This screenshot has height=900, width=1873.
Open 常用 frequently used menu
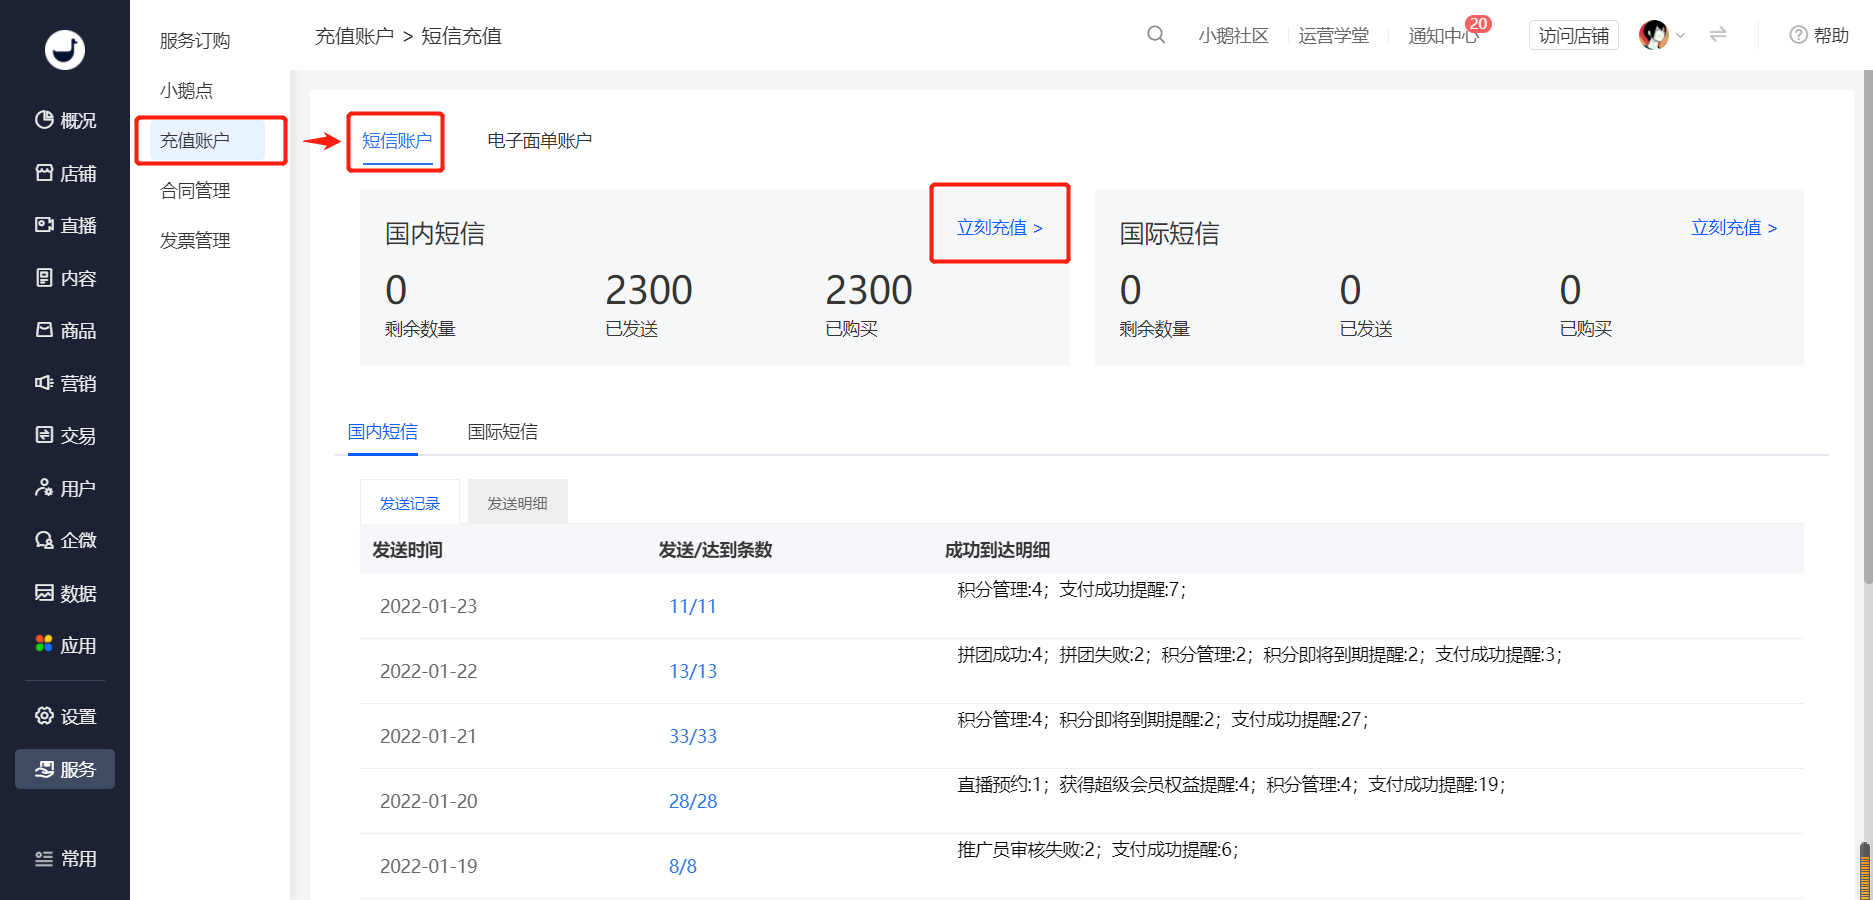click(x=65, y=859)
